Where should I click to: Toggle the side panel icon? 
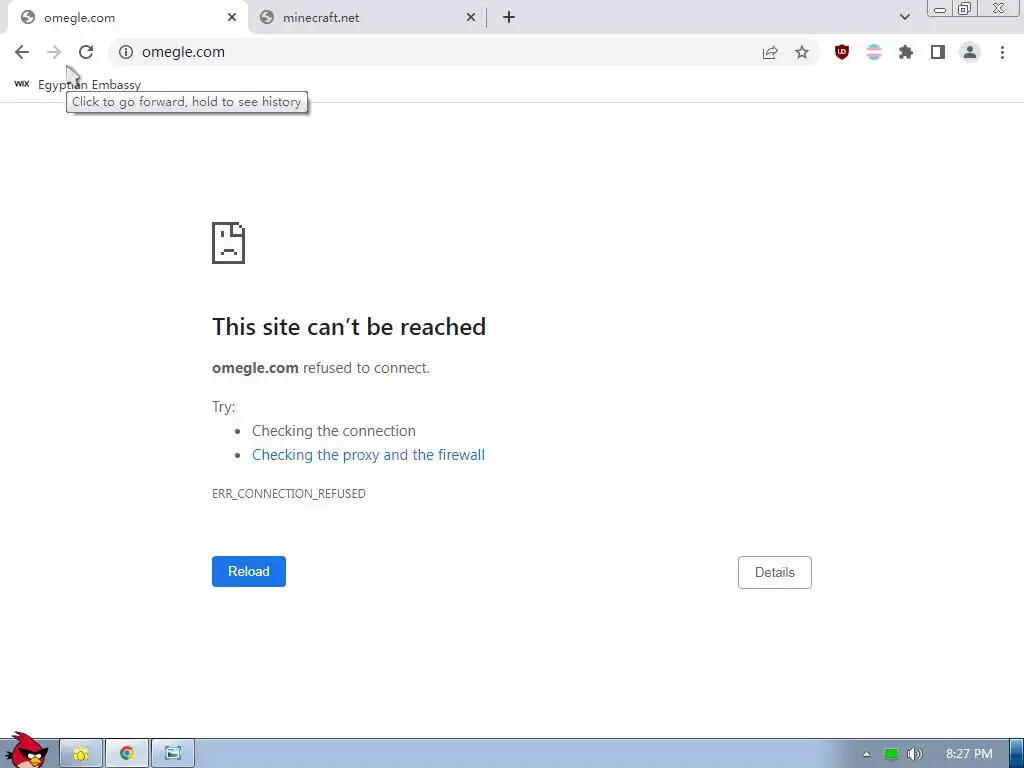[938, 52]
